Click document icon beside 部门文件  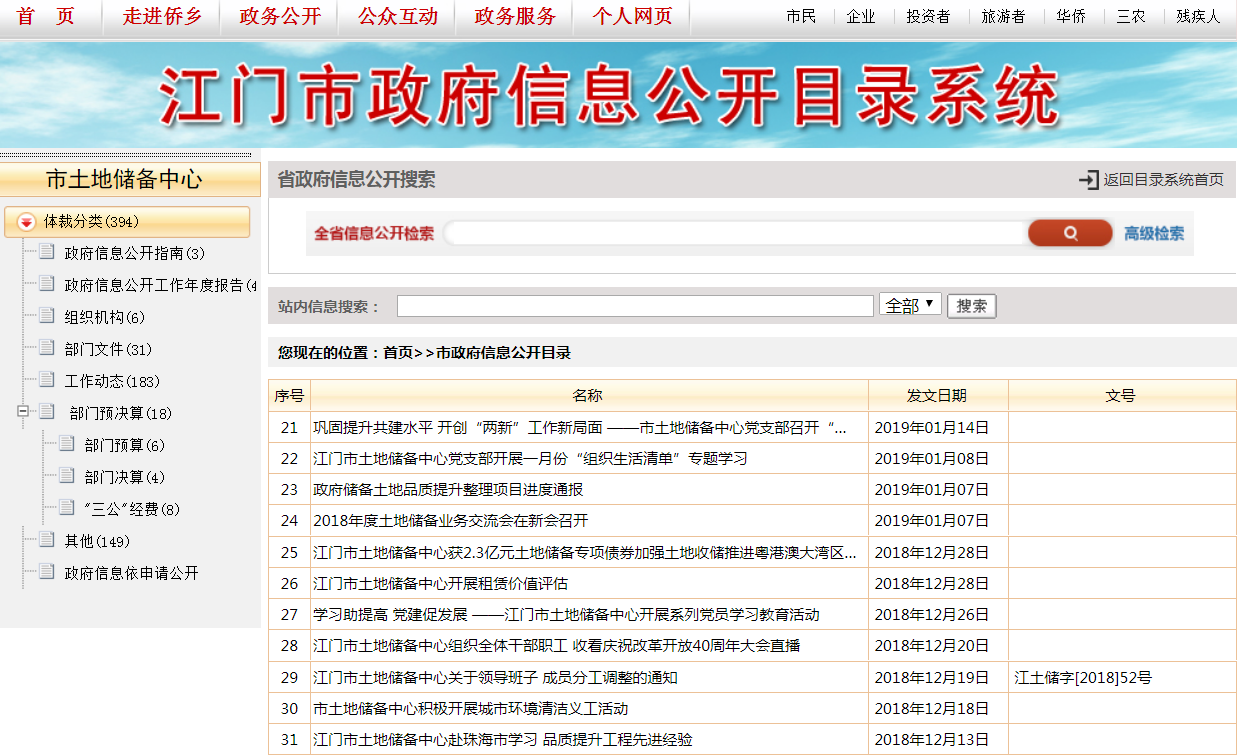(x=46, y=349)
